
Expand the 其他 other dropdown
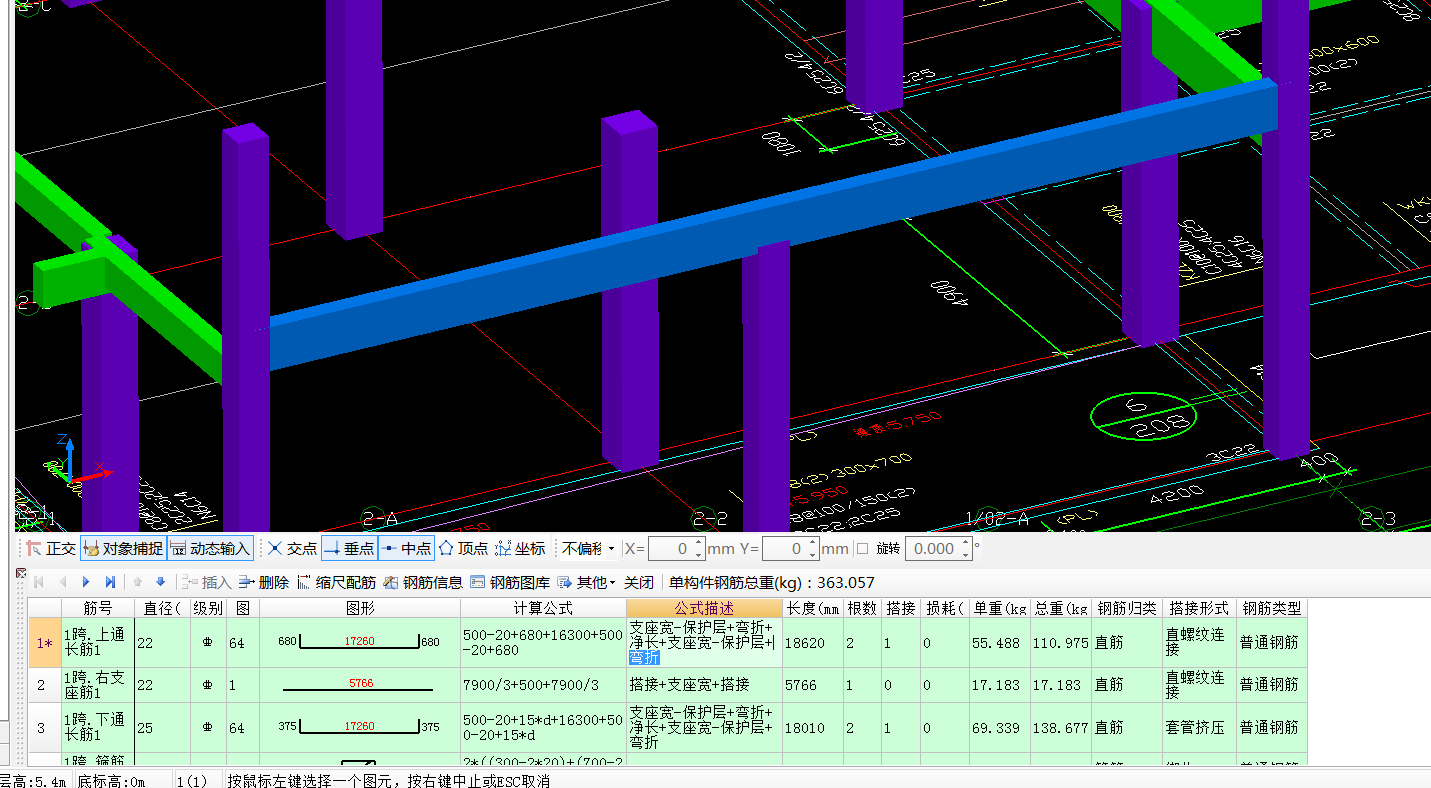pyautogui.click(x=586, y=582)
